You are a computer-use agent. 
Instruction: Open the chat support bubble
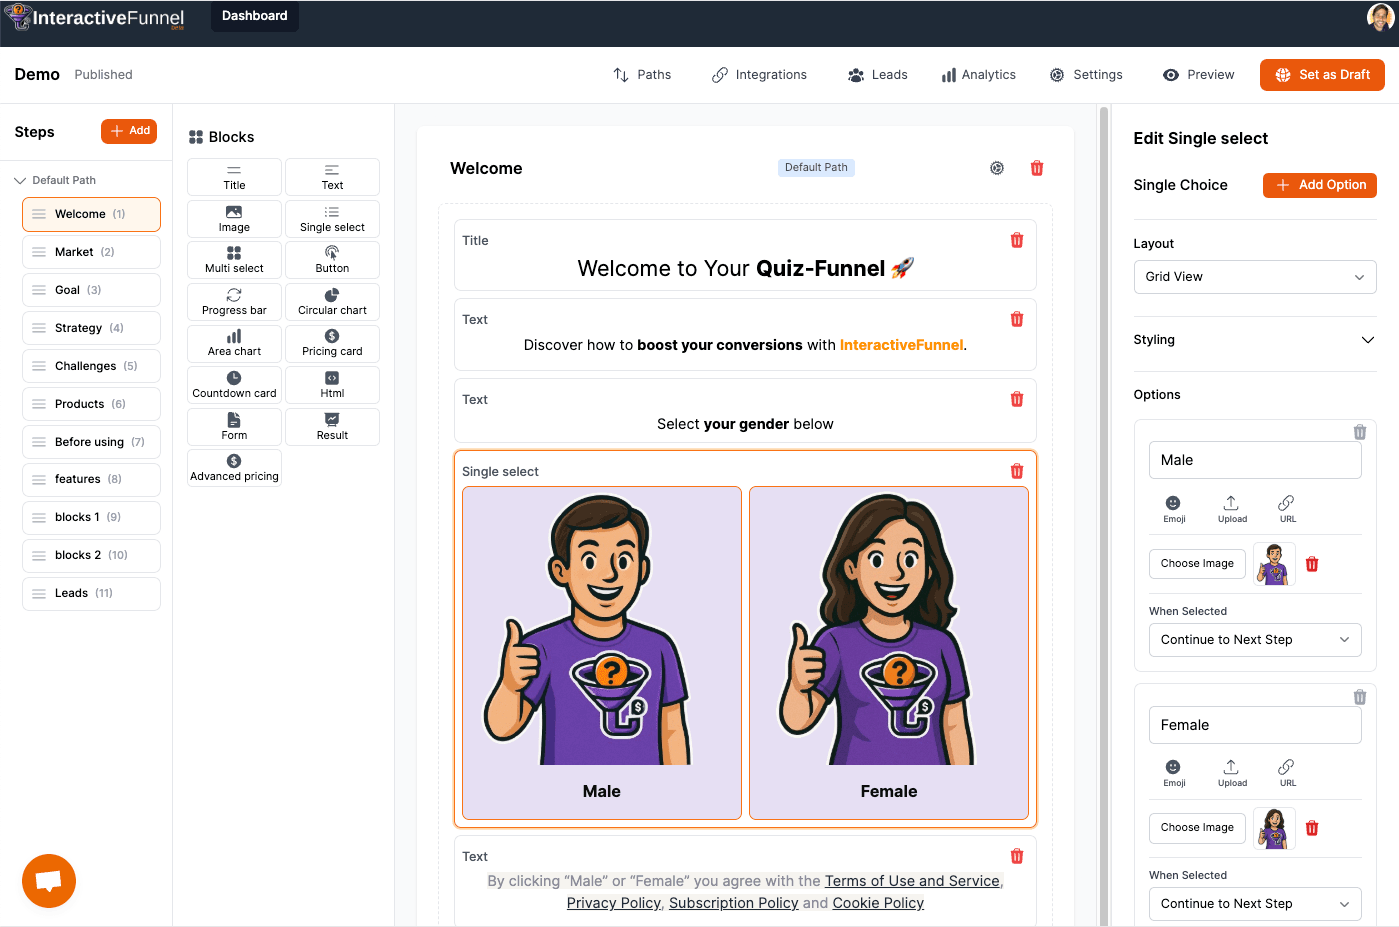(48, 881)
